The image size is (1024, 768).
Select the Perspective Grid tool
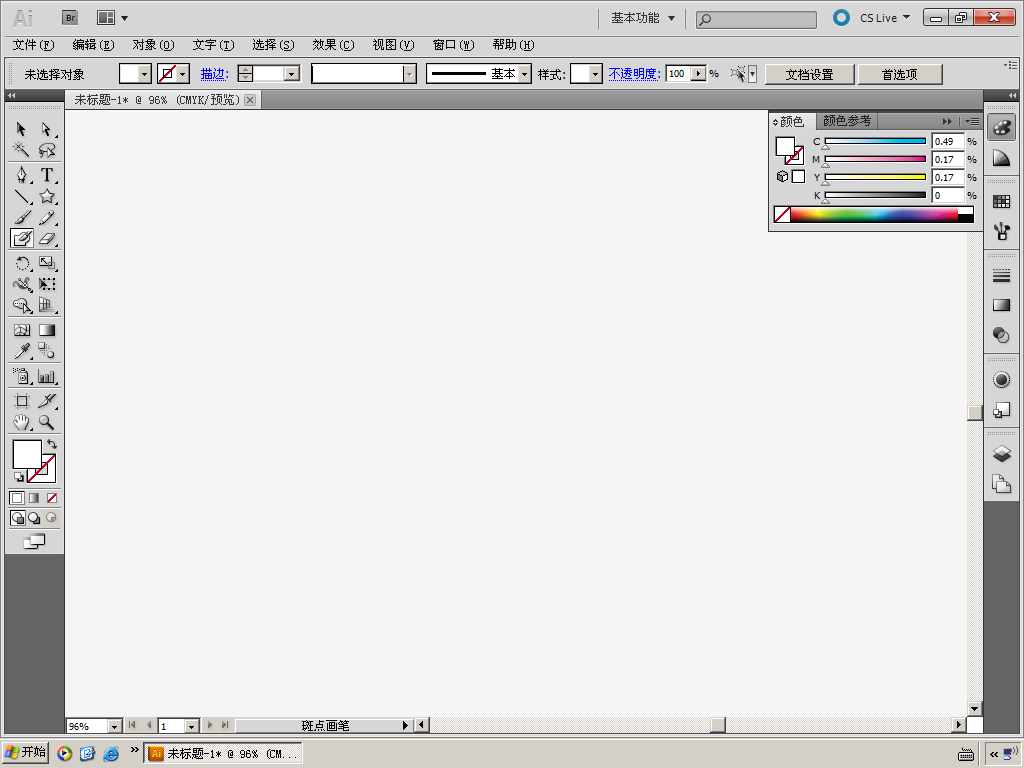pyautogui.click(x=46, y=305)
